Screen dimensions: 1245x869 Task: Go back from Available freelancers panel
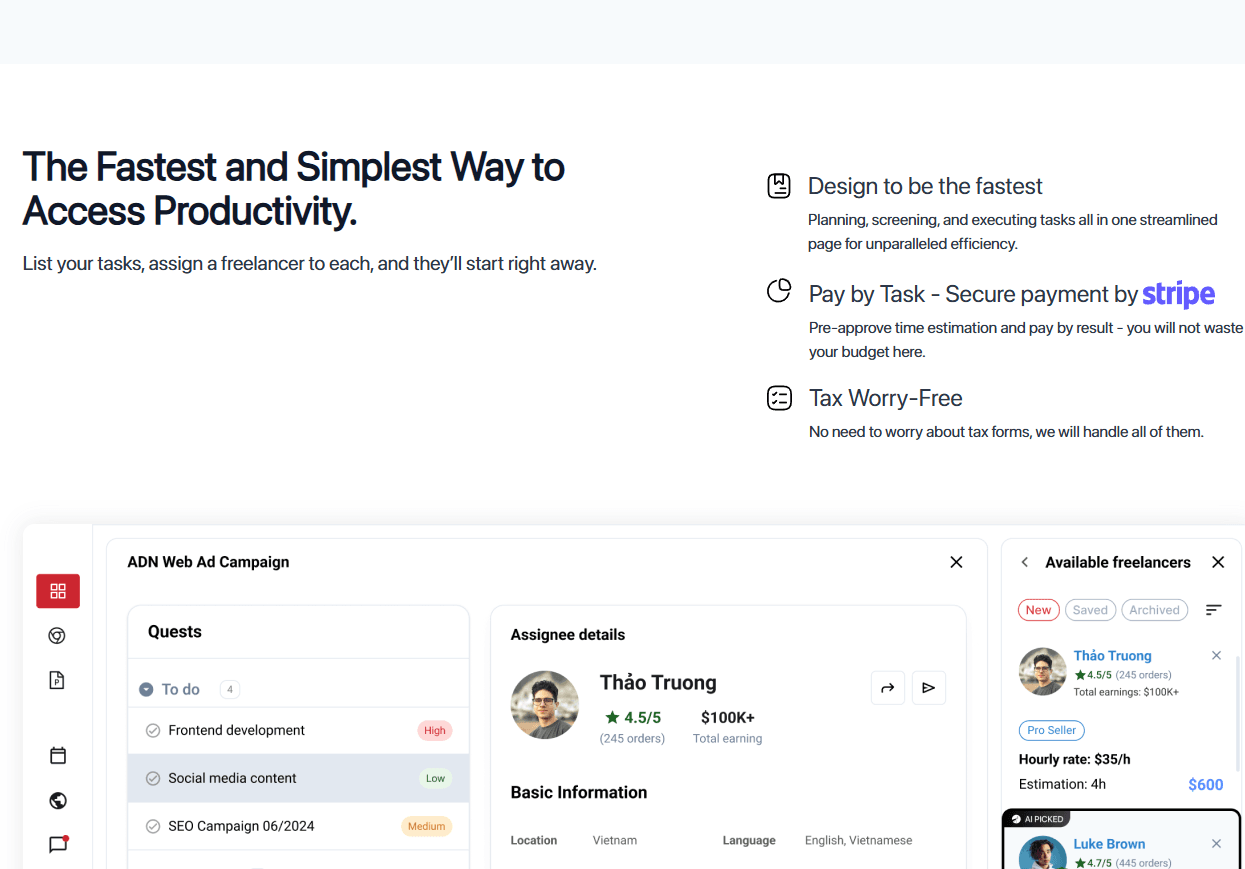pyautogui.click(x=1024, y=563)
